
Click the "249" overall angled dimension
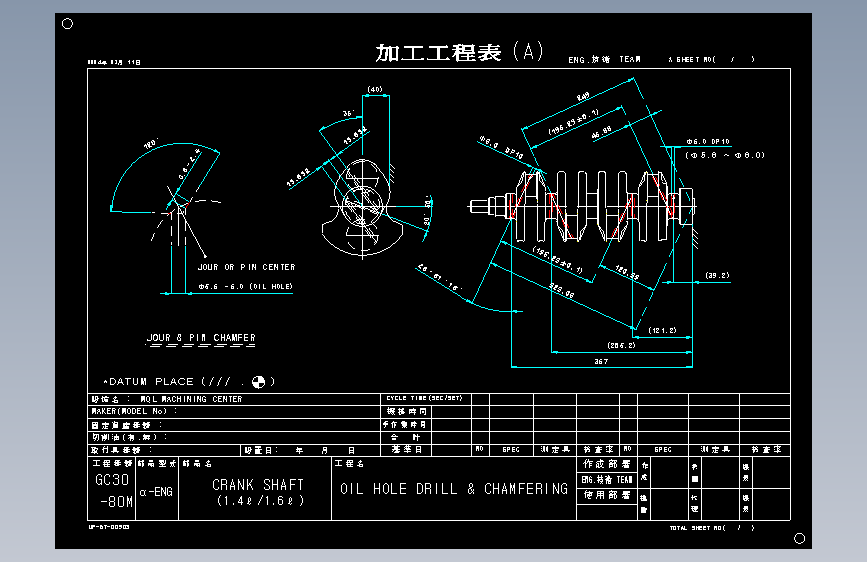pos(583,97)
